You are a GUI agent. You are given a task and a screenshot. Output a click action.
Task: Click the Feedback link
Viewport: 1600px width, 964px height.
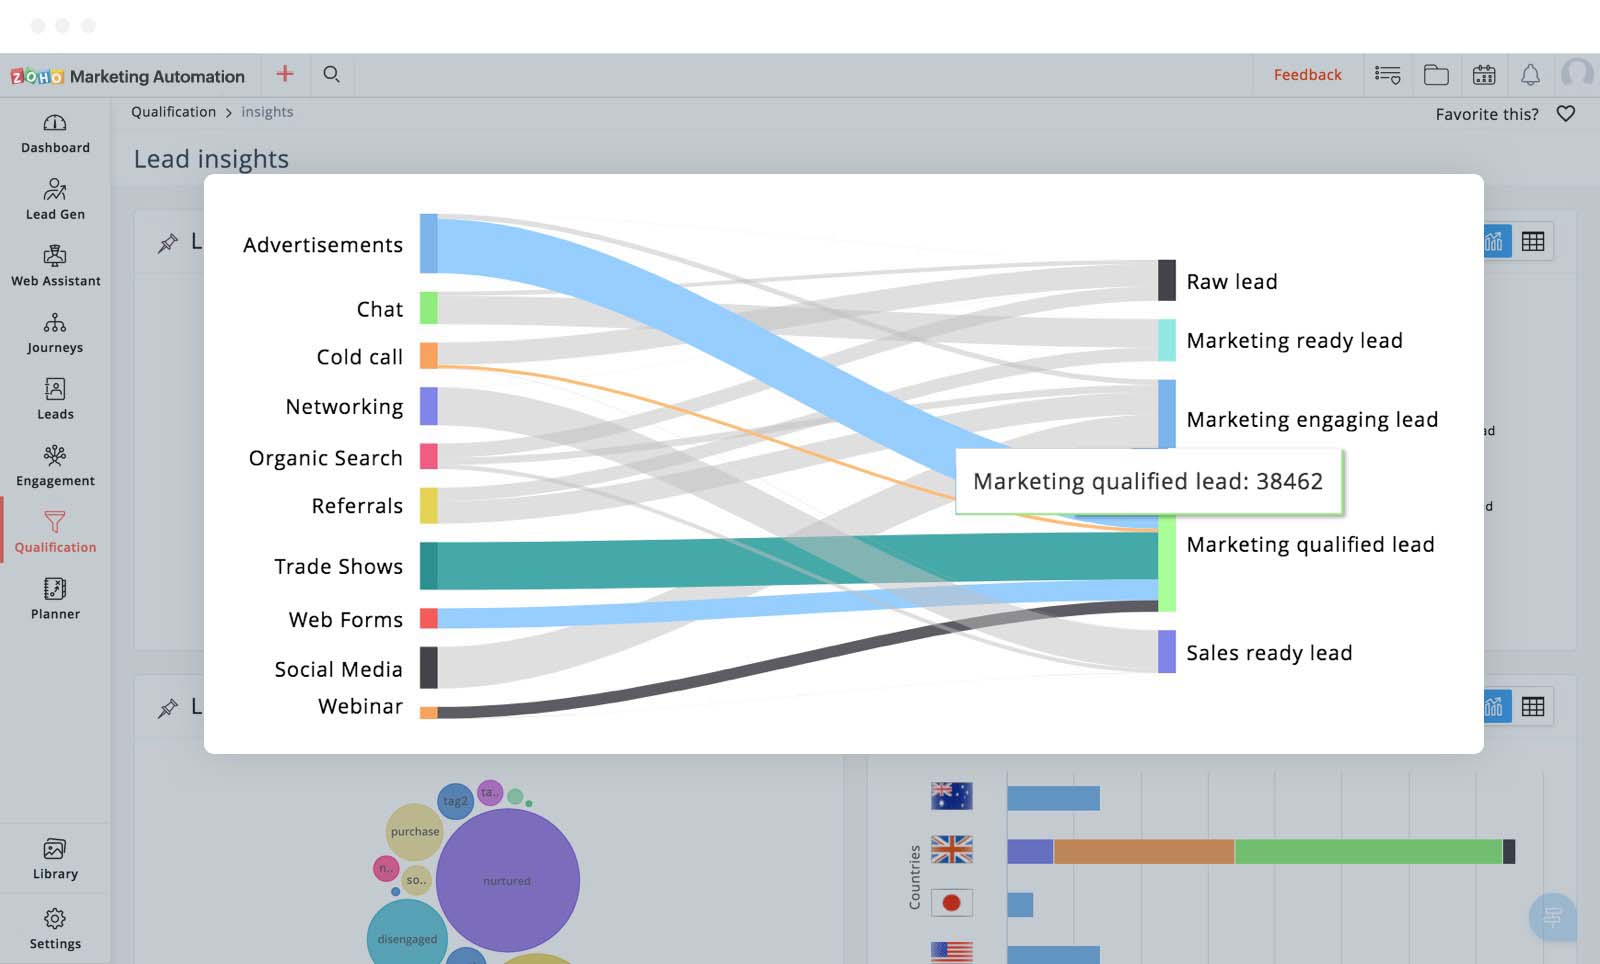(x=1307, y=75)
